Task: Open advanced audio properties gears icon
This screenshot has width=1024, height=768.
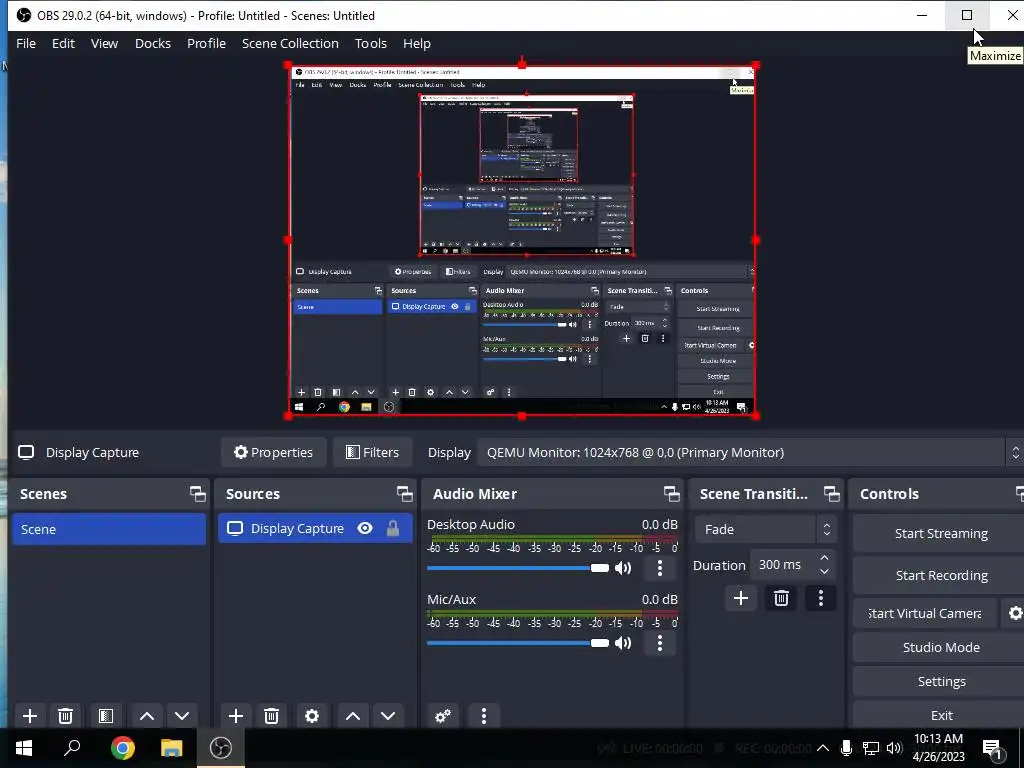Action: (443, 716)
